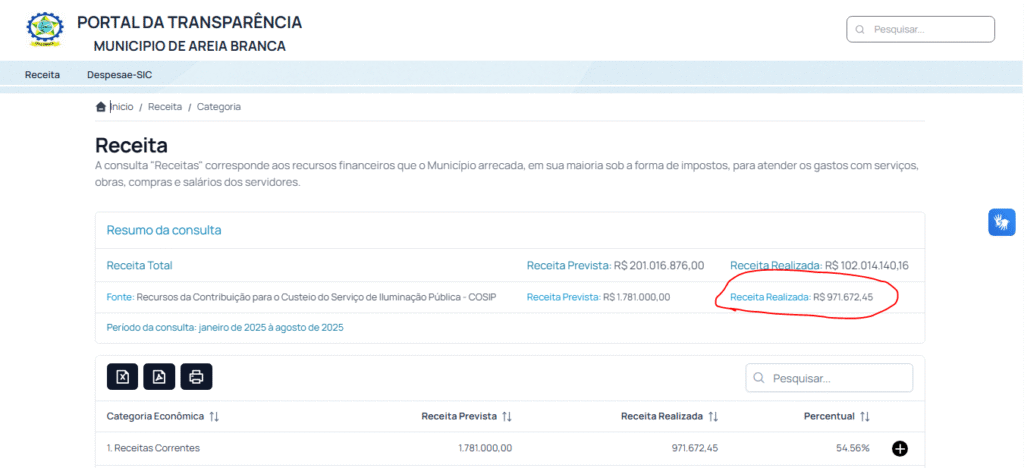Open the Despesae-SIC menu item
This screenshot has height=468, width=1024.
[x=120, y=75]
